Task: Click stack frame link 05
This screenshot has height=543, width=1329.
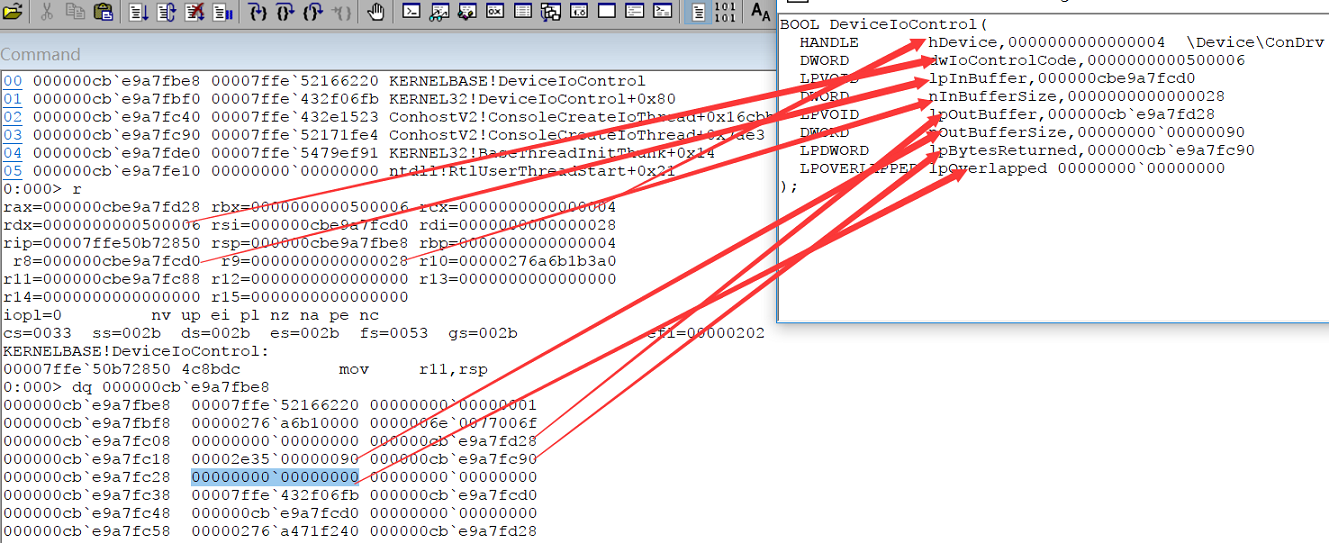Action: [x=12, y=171]
